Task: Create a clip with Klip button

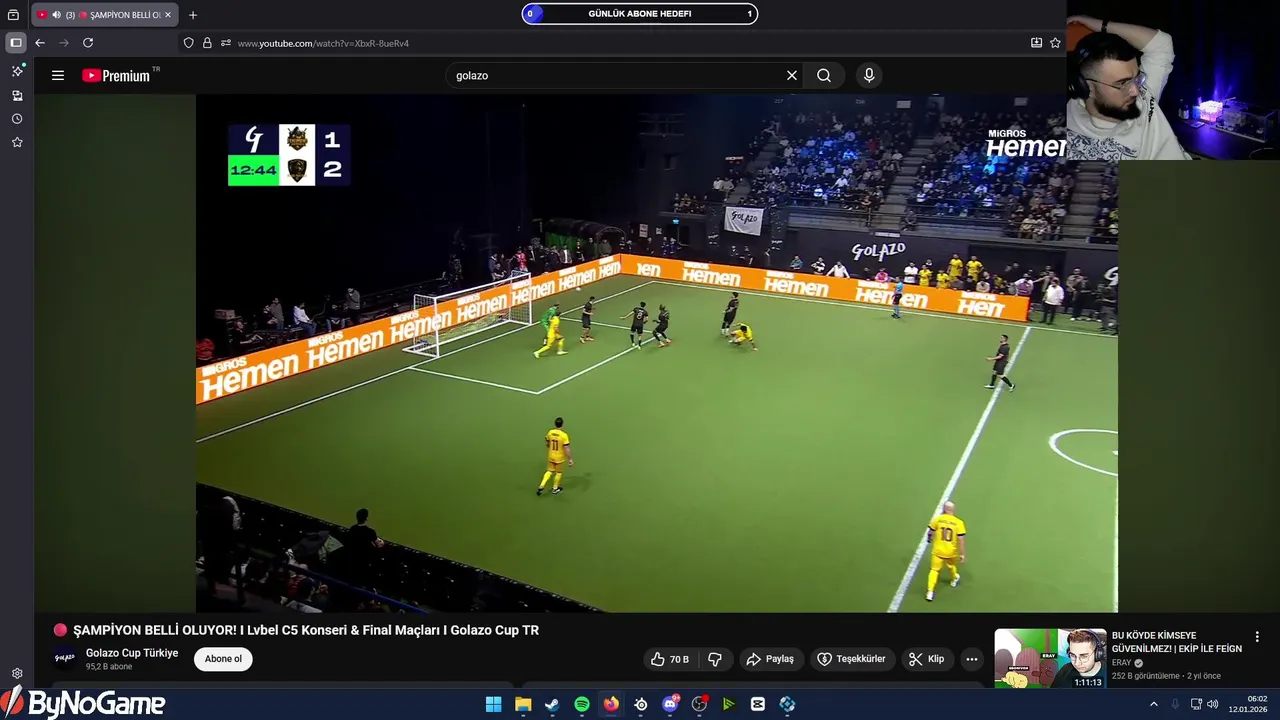Action: (x=927, y=659)
